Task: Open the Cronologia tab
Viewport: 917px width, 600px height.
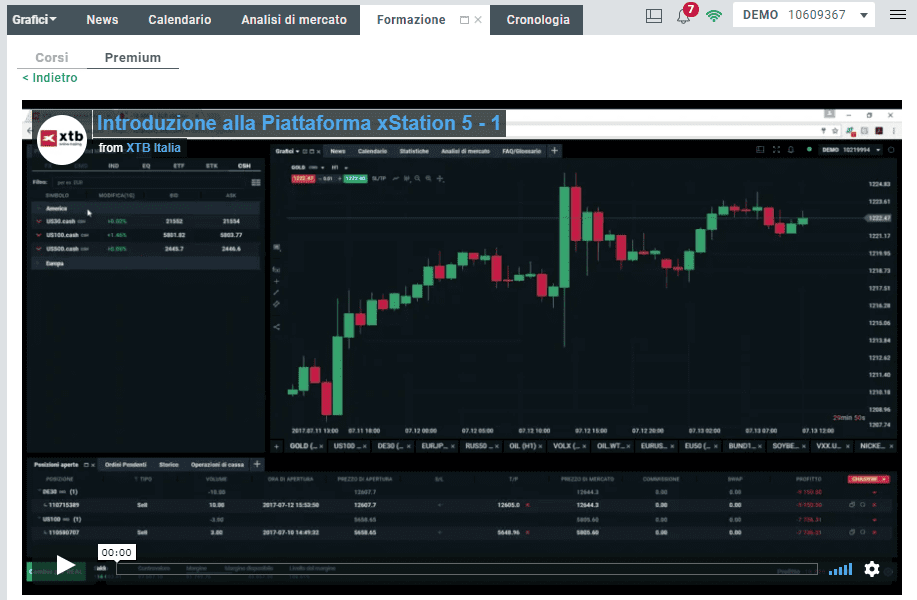Action: click(537, 20)
